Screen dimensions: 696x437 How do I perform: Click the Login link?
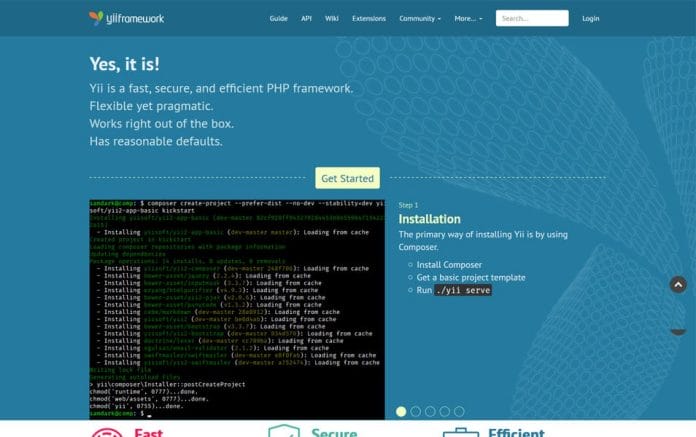(591, 18)
